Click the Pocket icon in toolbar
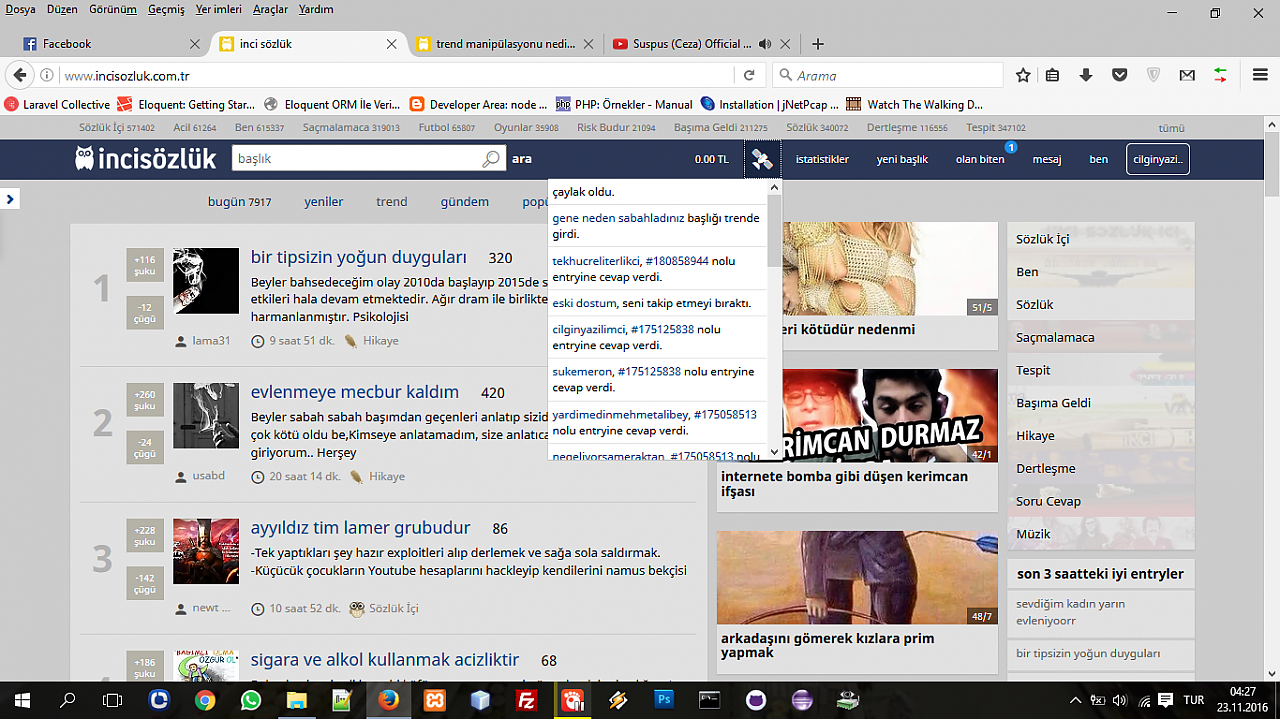The image size is (1280, 719). coord(1120,75)
